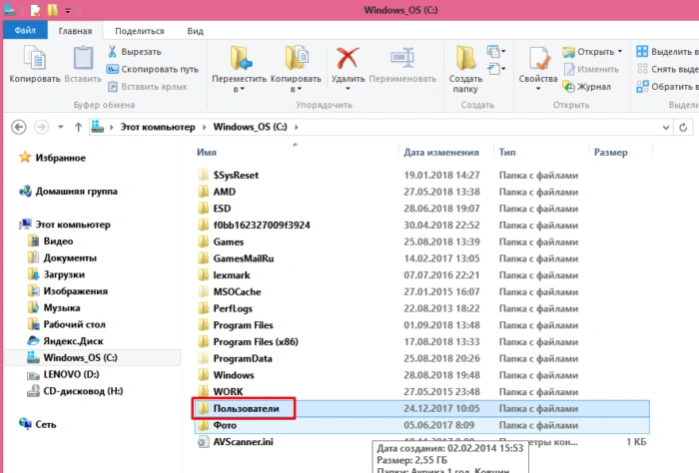699x473 pixels.
Task: Go back with the back arrow
Action: pos(19,127)
